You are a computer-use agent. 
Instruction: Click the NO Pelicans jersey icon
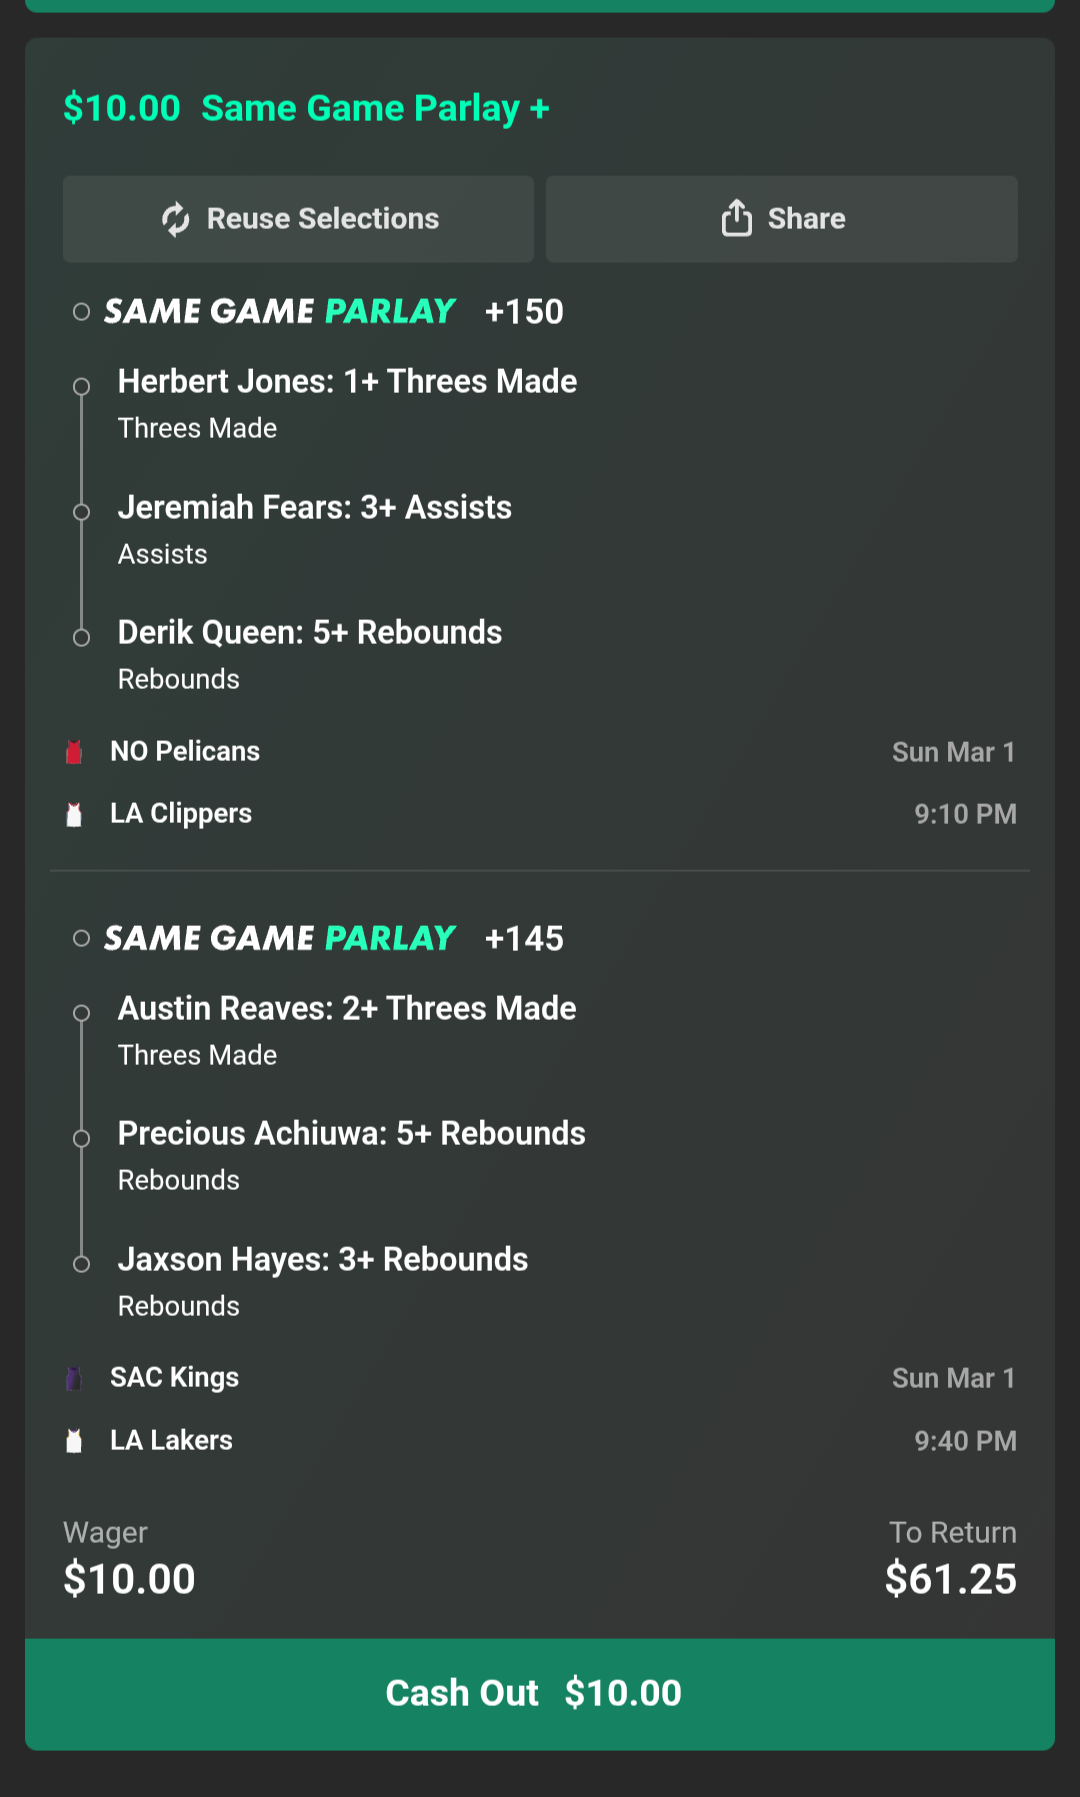tap(74, 752)
